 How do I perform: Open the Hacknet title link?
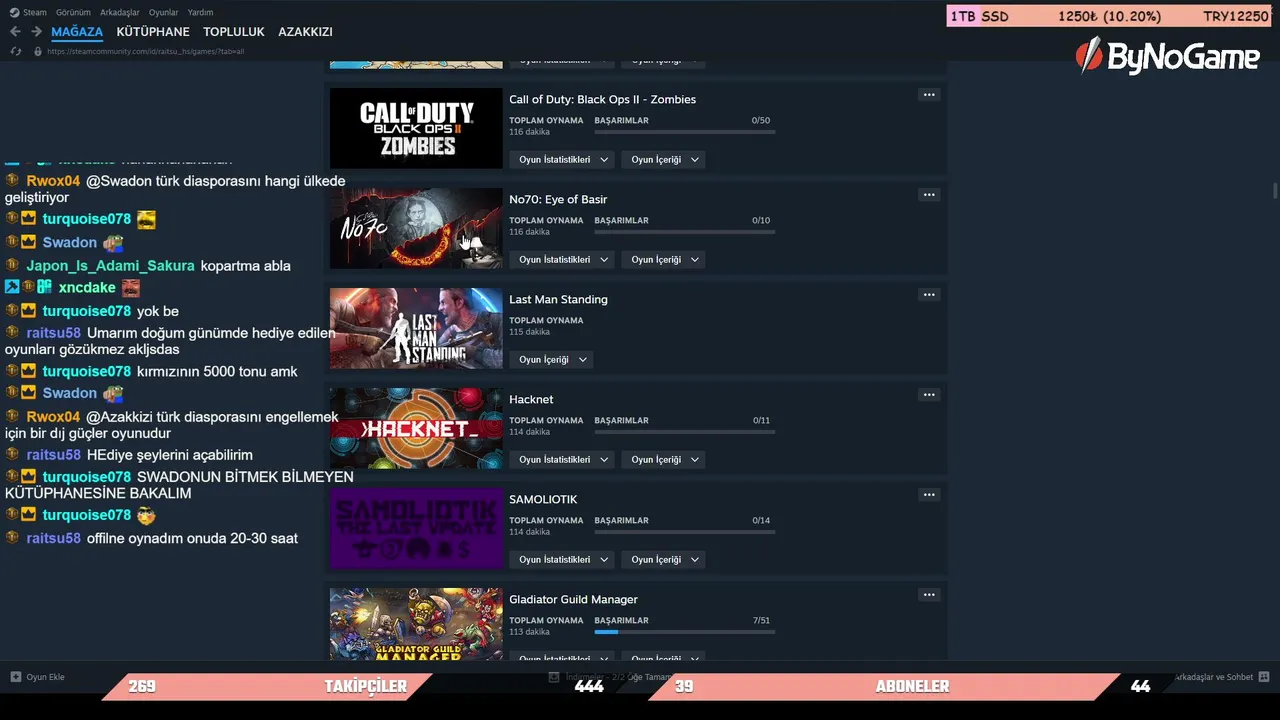(x=531, y=399)
